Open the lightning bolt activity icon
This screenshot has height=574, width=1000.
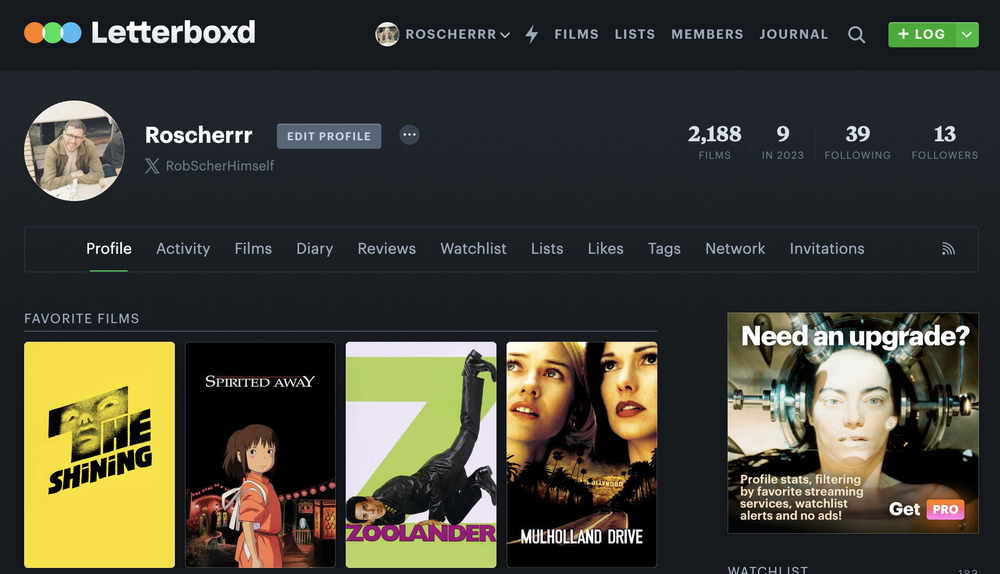pos(532,34)
